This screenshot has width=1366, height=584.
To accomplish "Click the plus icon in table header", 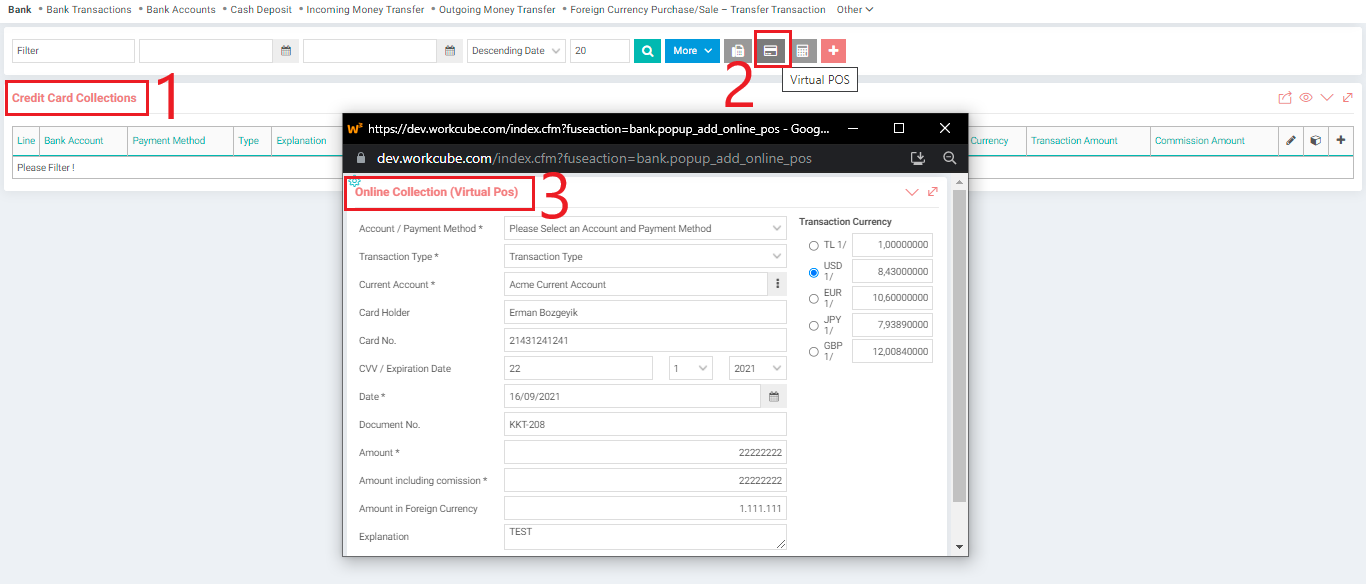I will [x=1341, y=141].
